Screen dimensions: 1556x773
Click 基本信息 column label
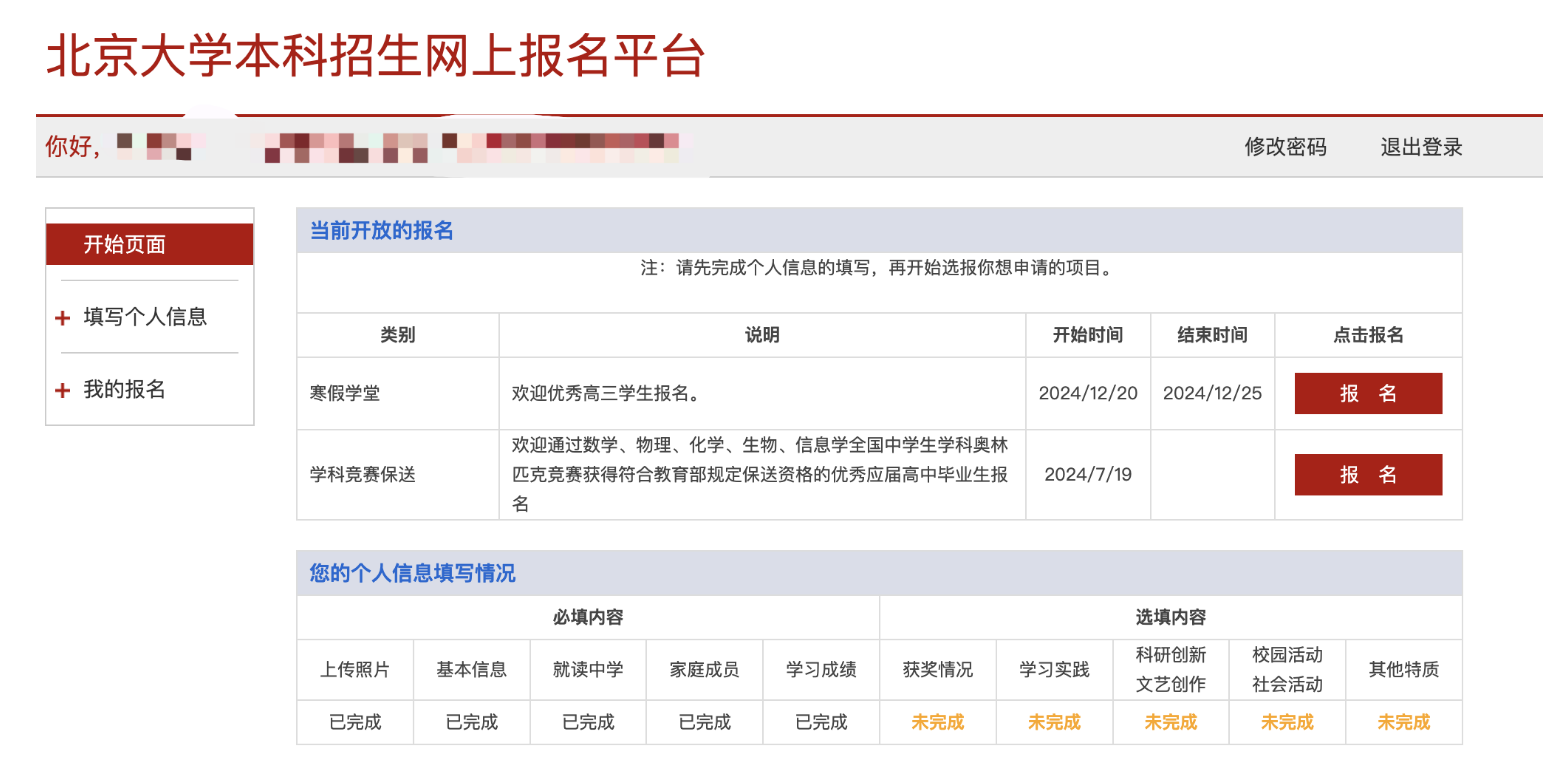[x=471, y=669]
